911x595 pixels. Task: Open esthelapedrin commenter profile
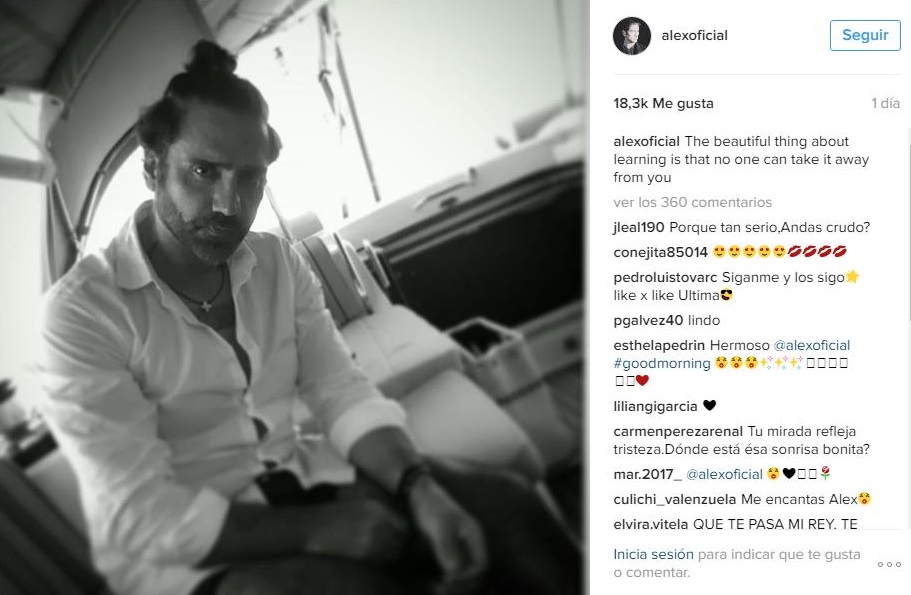click(659, 345)
